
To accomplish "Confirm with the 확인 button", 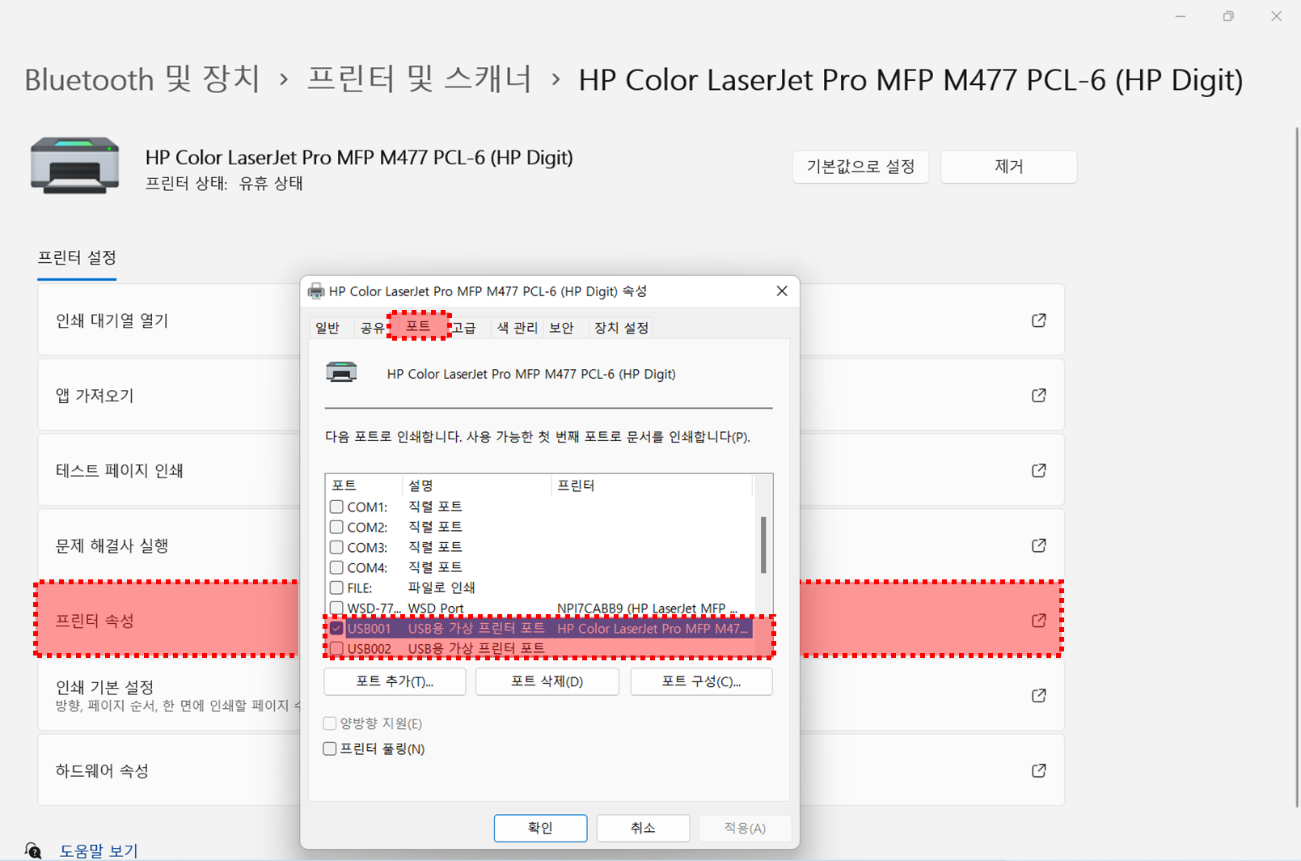I will [x=540, y=828].
